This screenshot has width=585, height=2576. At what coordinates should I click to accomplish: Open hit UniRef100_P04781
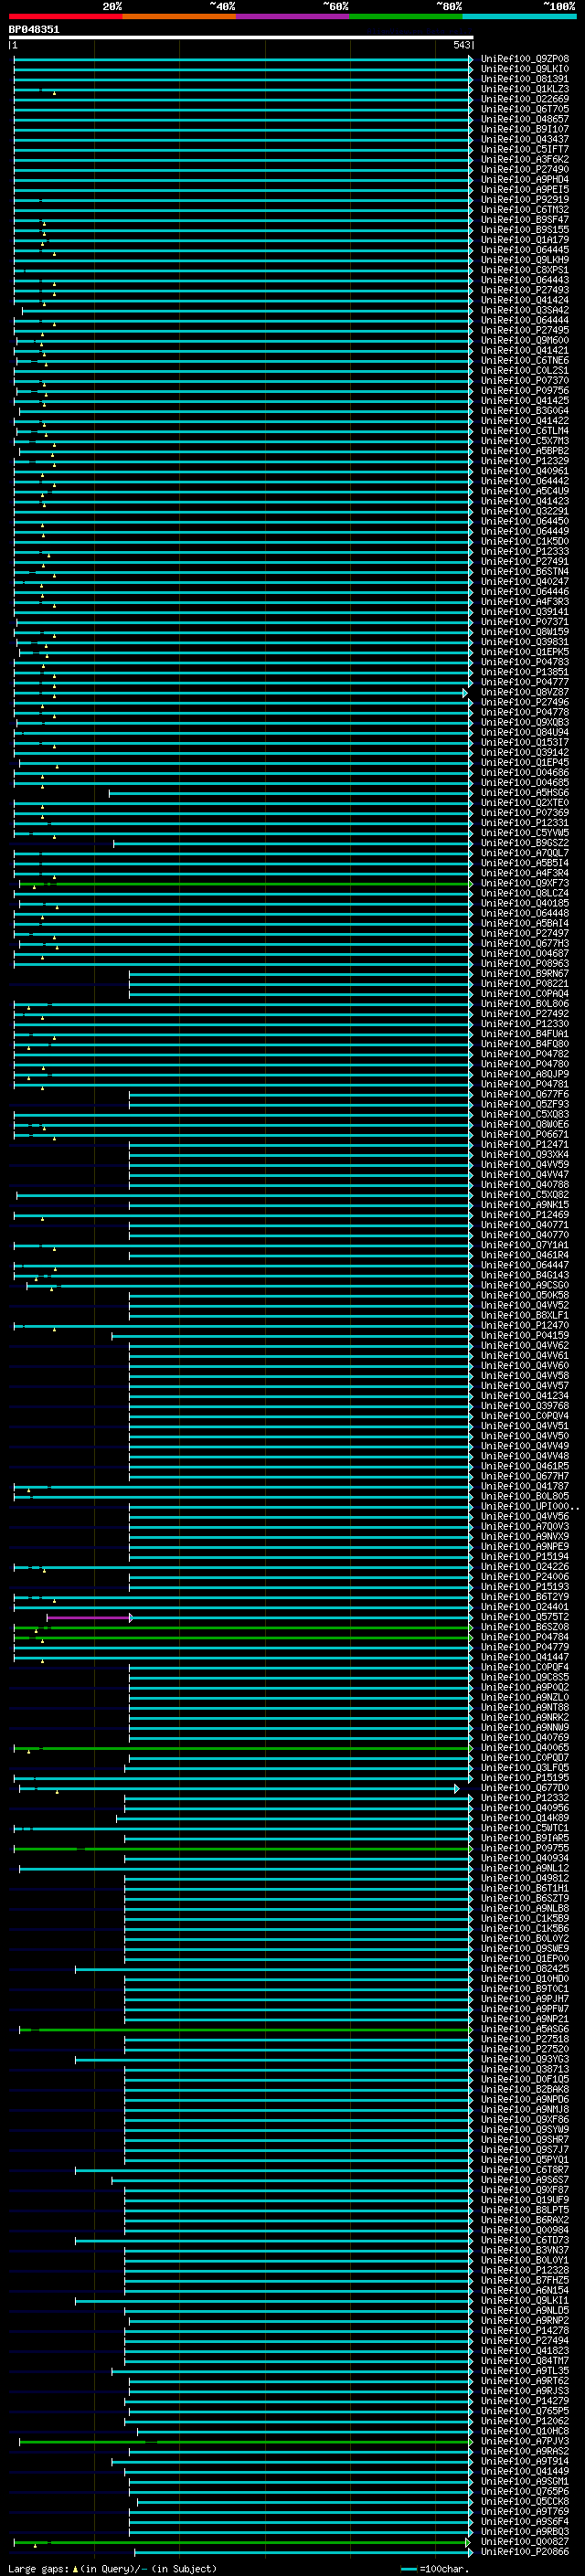[x=524, y=1084]
